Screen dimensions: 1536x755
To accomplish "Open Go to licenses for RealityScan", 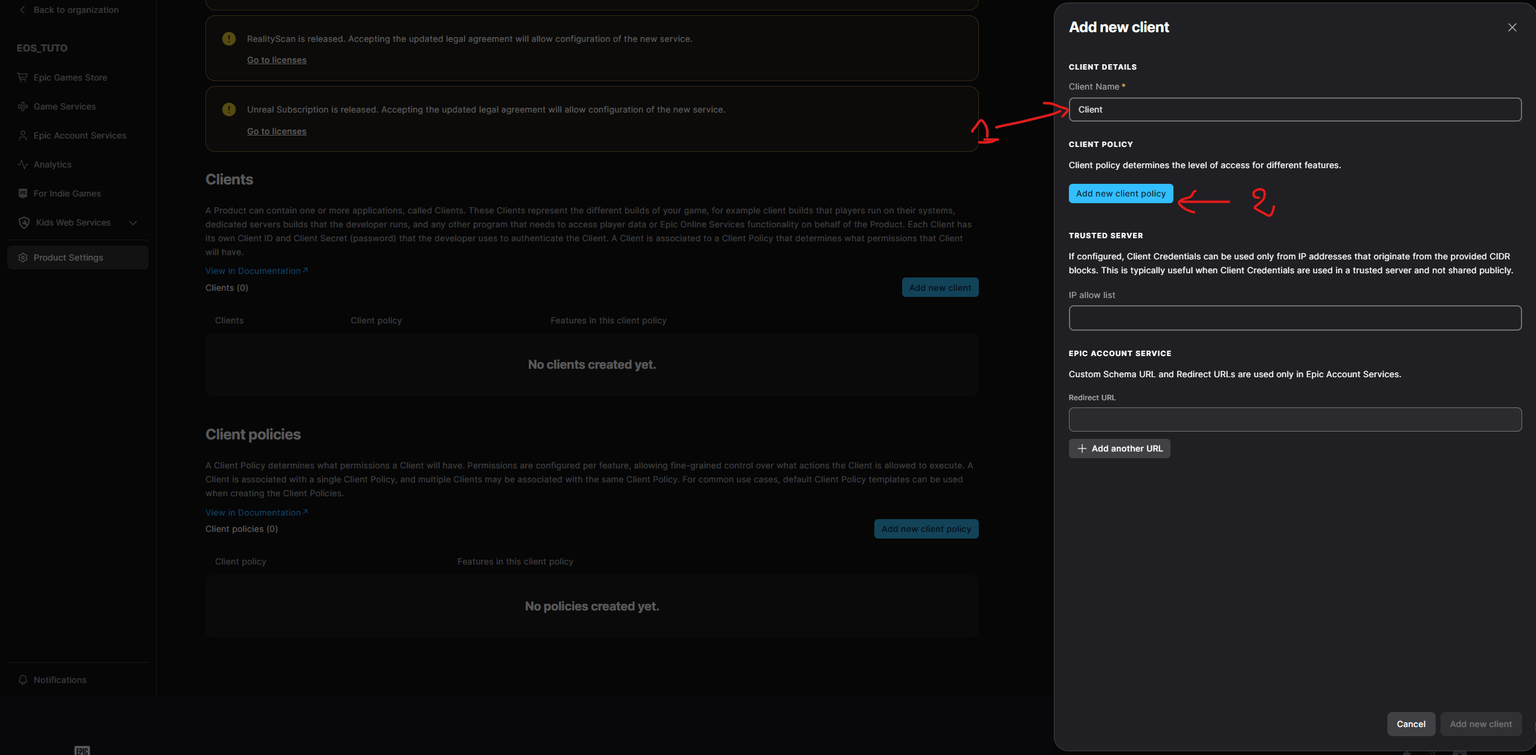I will pyautogui.click(x=276, y=59).
